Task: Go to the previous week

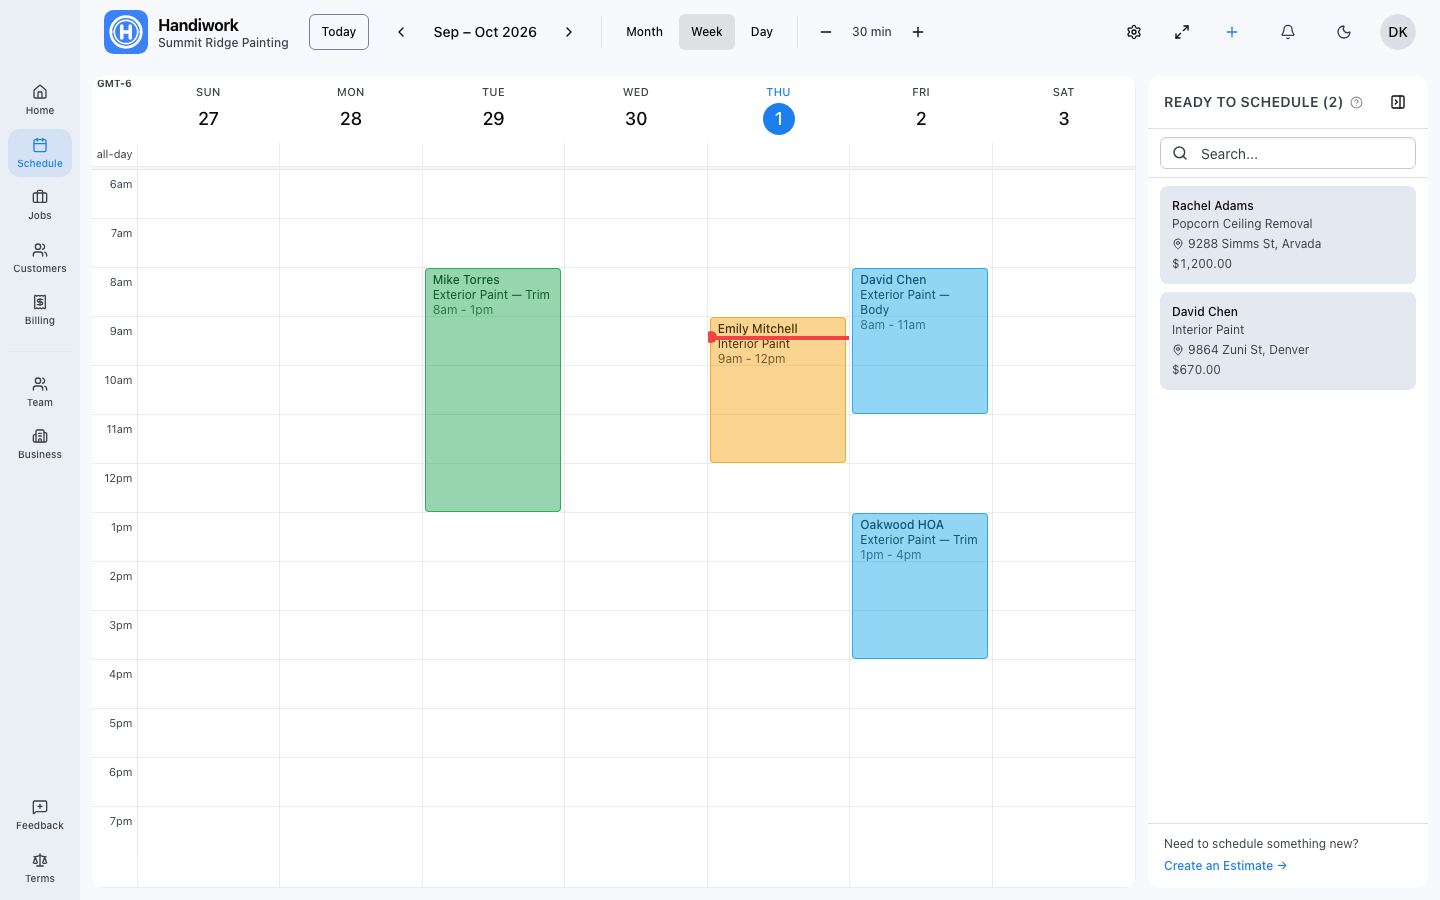Action: [401, 32]
